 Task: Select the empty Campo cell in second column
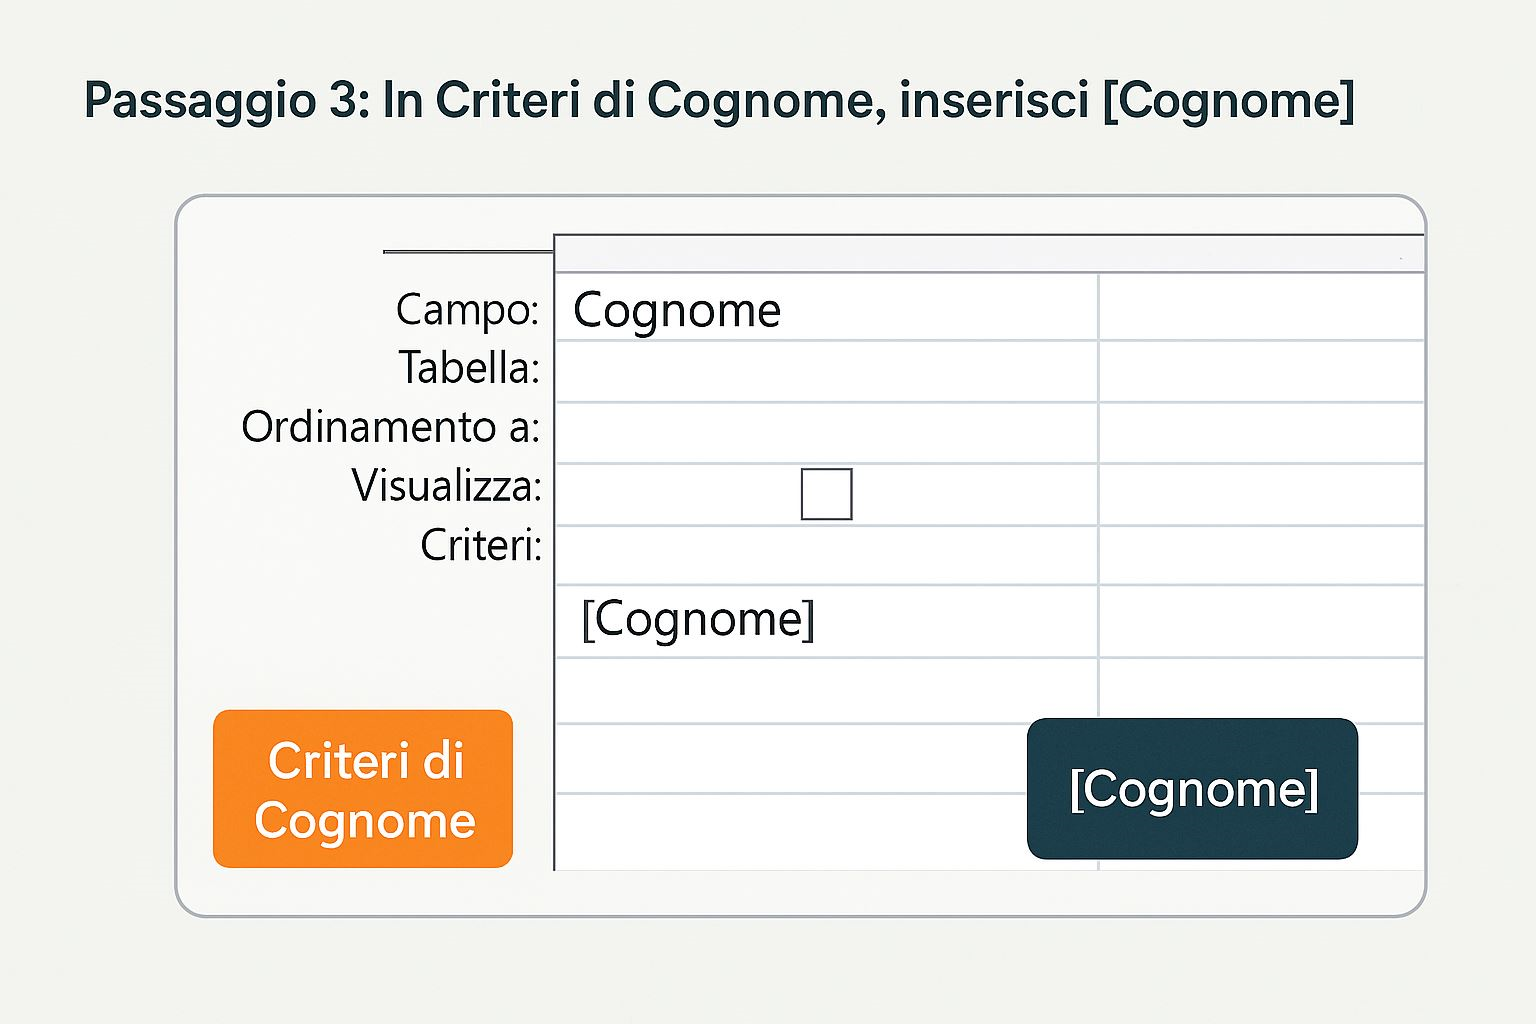pyautogui.click(x=1260, y=308)
